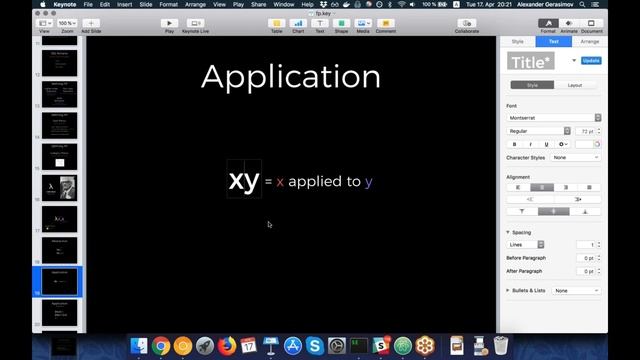This screenshot has width=640, height=360.
Task: Collapse the Spacing section
Action: [508, 232]
